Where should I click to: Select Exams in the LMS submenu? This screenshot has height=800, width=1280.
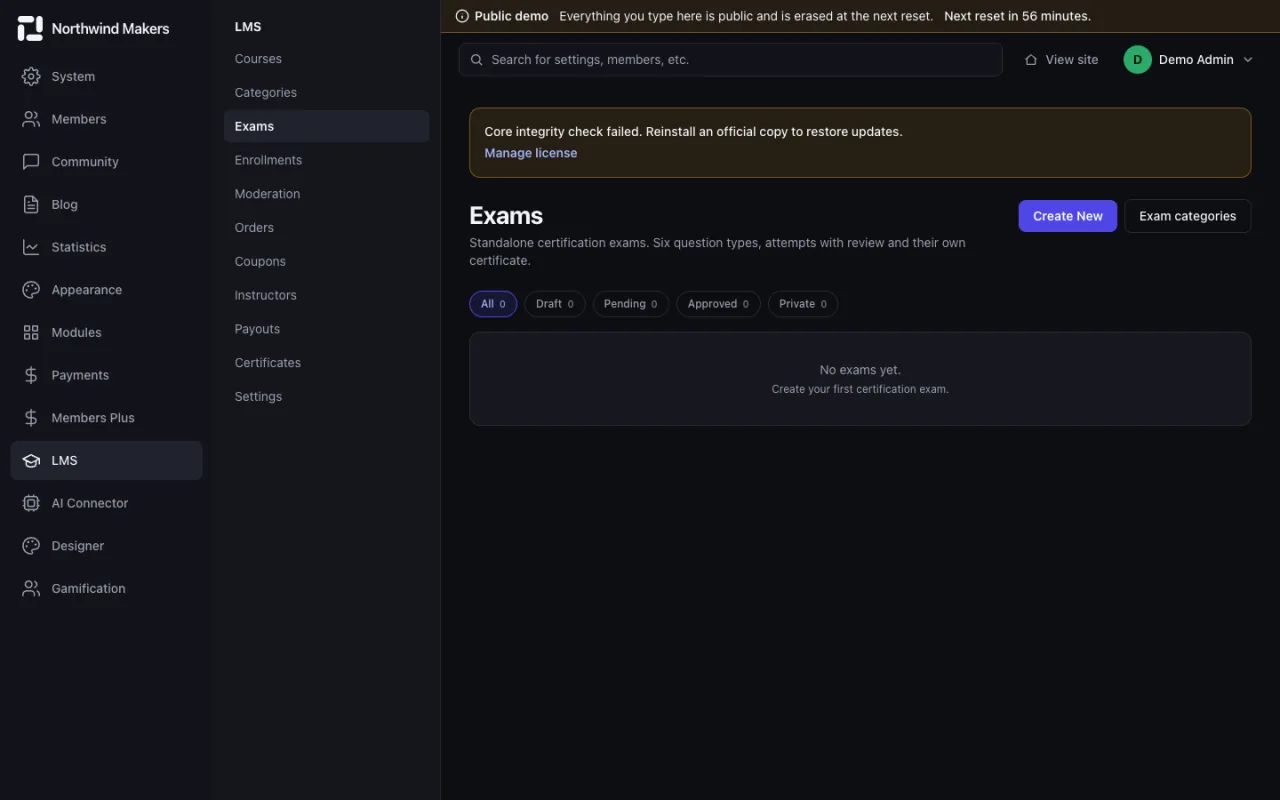327,126
